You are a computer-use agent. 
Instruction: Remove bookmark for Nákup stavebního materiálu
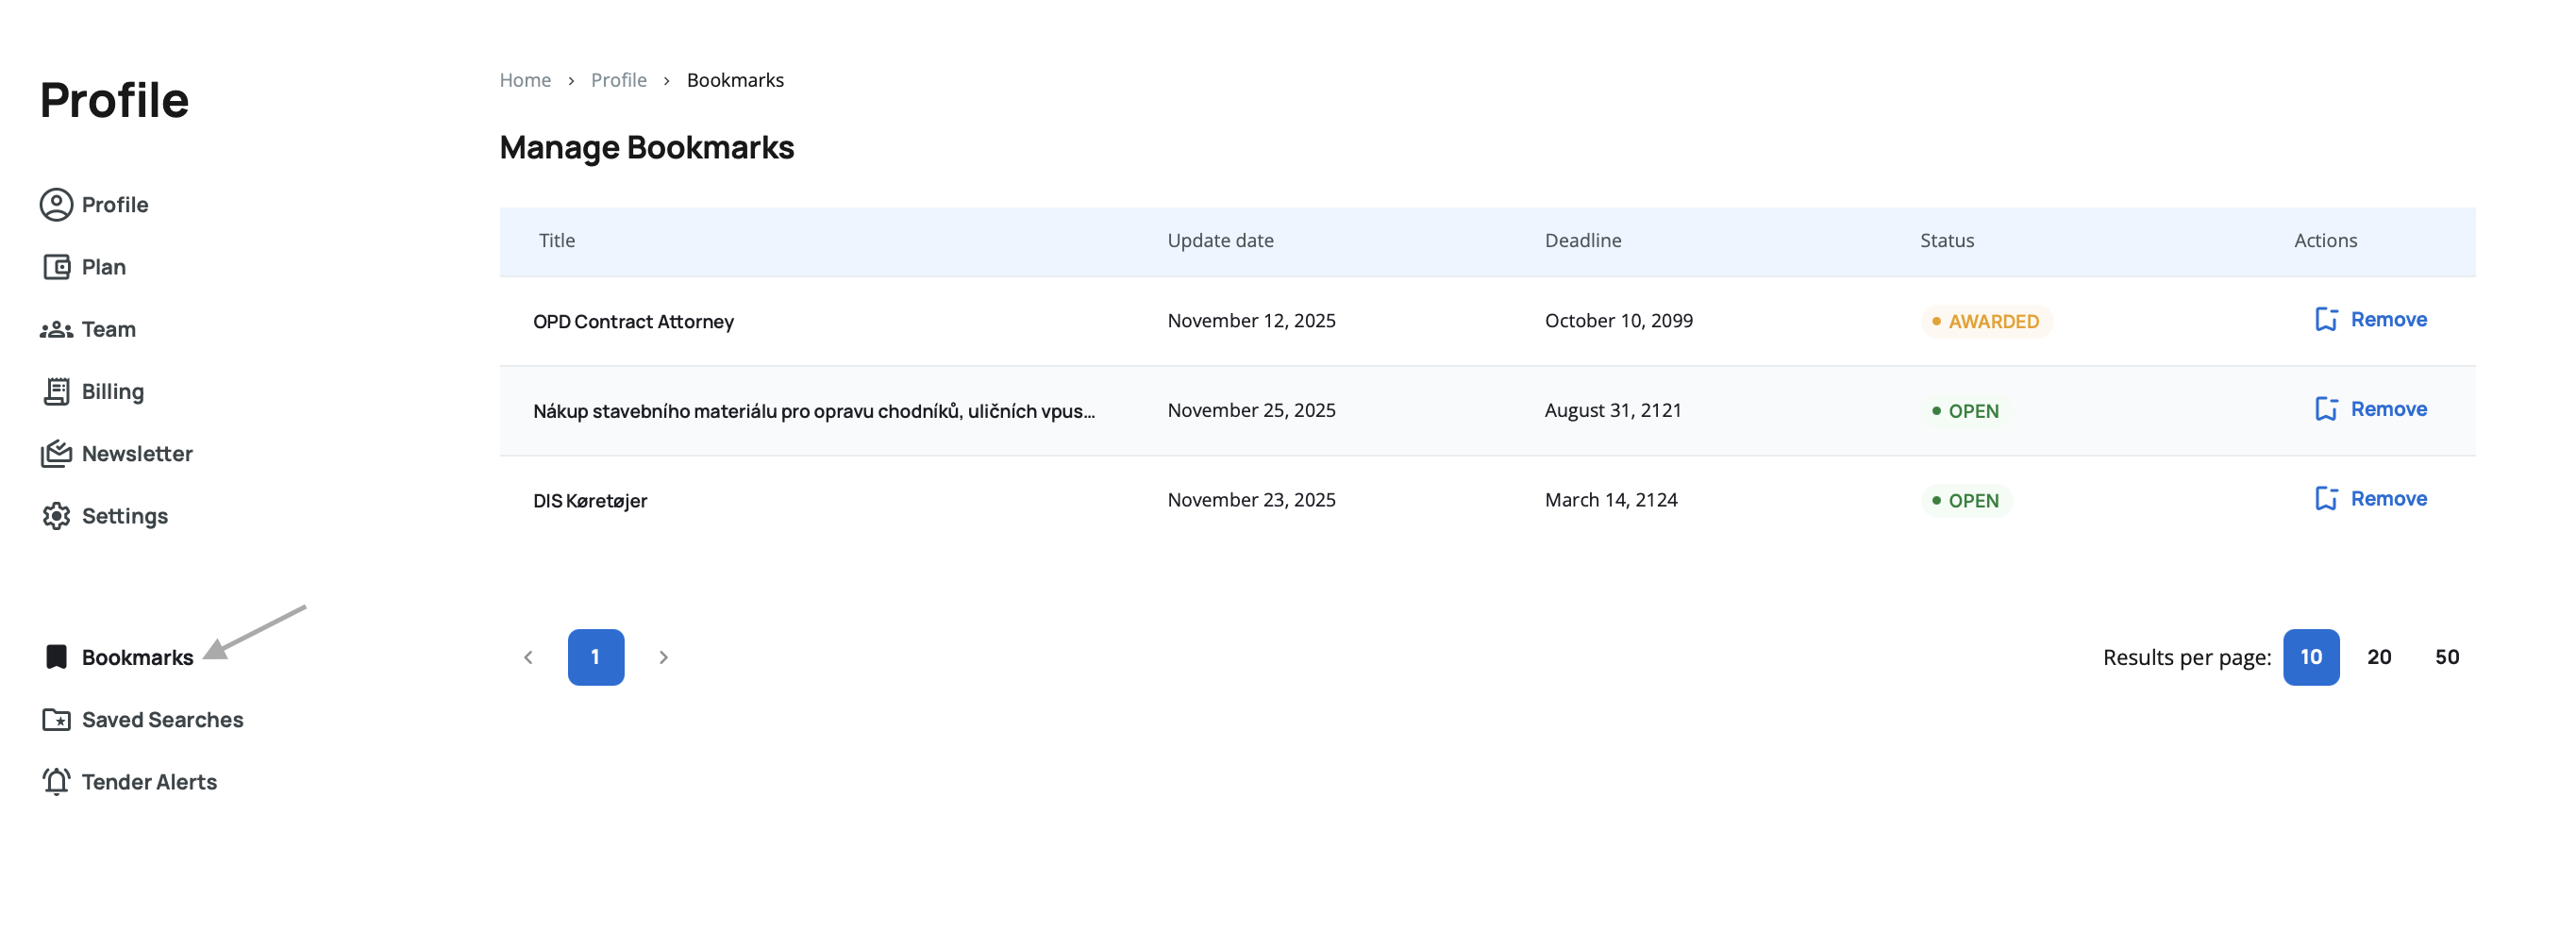pyautogui.click(x=2370, y=409)
